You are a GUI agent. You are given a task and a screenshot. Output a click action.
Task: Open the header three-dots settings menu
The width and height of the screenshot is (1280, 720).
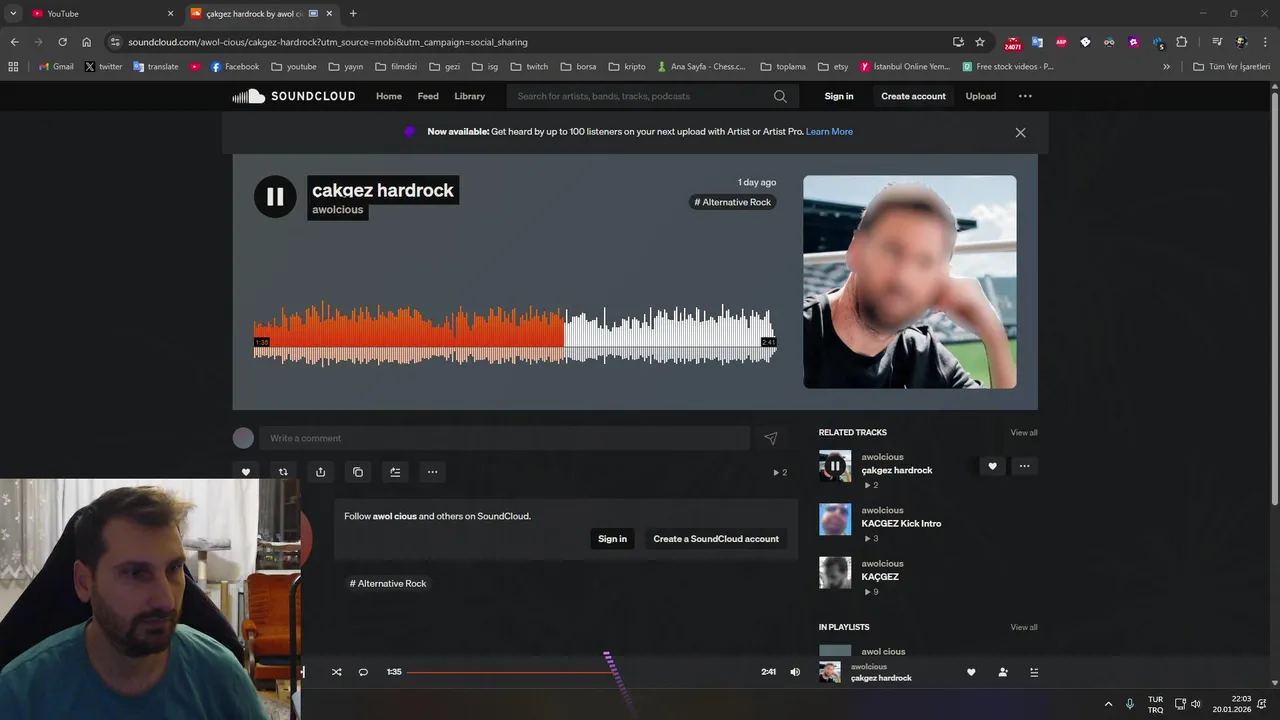pos(1025,96)
